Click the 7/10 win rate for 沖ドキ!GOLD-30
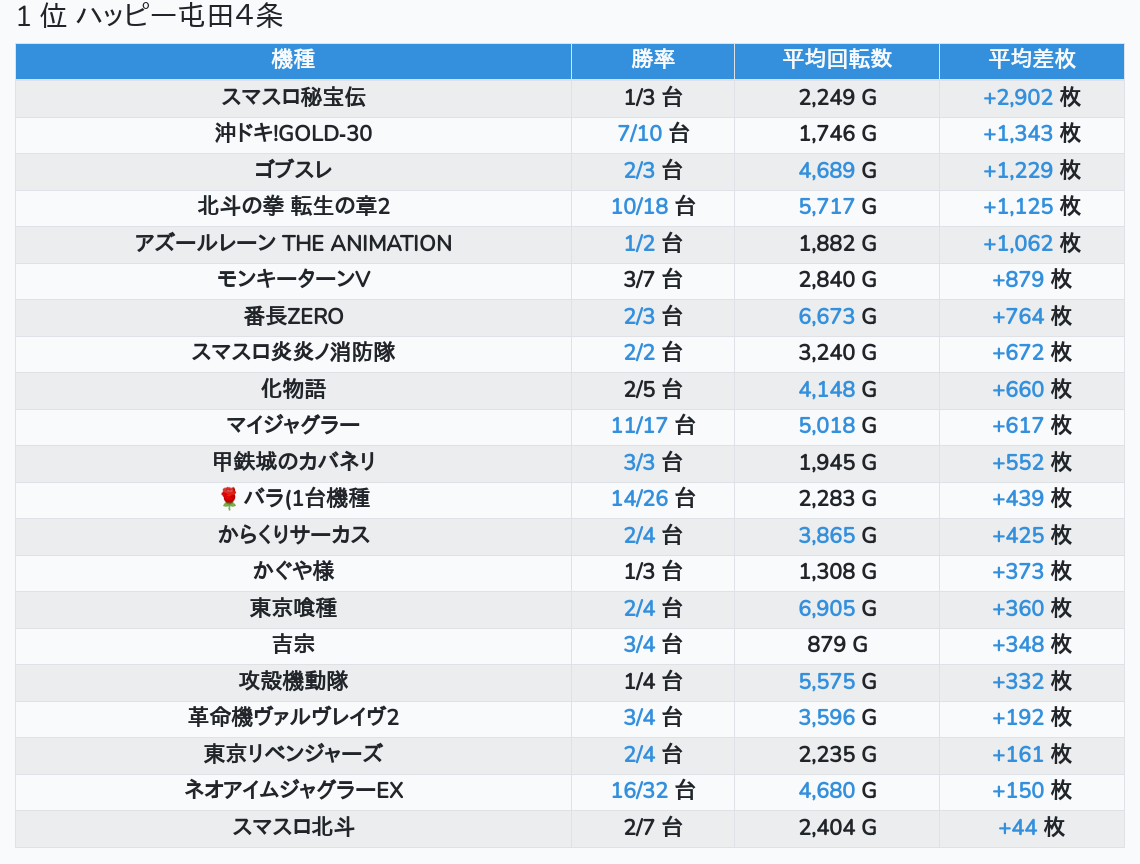 click(x=639, y=133)
